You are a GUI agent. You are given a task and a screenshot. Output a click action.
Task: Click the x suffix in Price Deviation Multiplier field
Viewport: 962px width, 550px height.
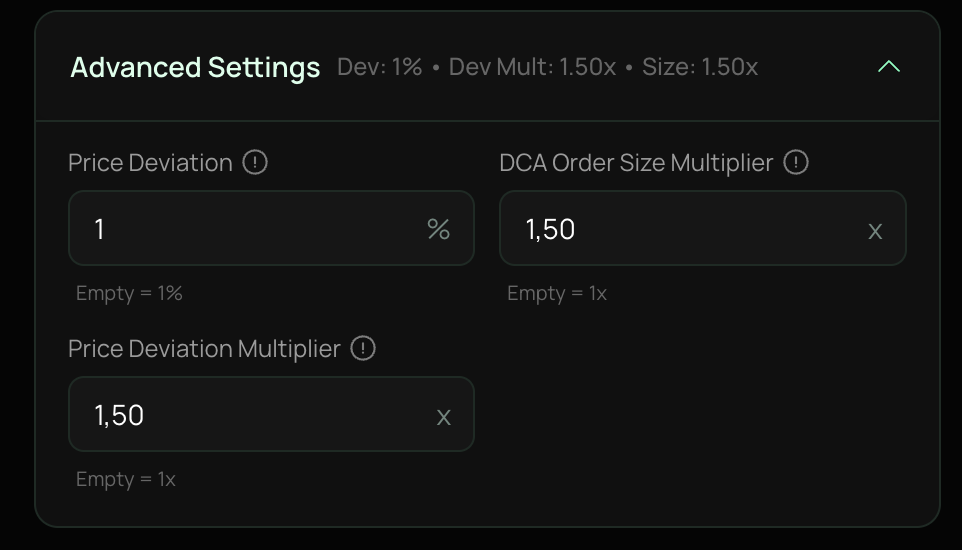tap(444, 417)
